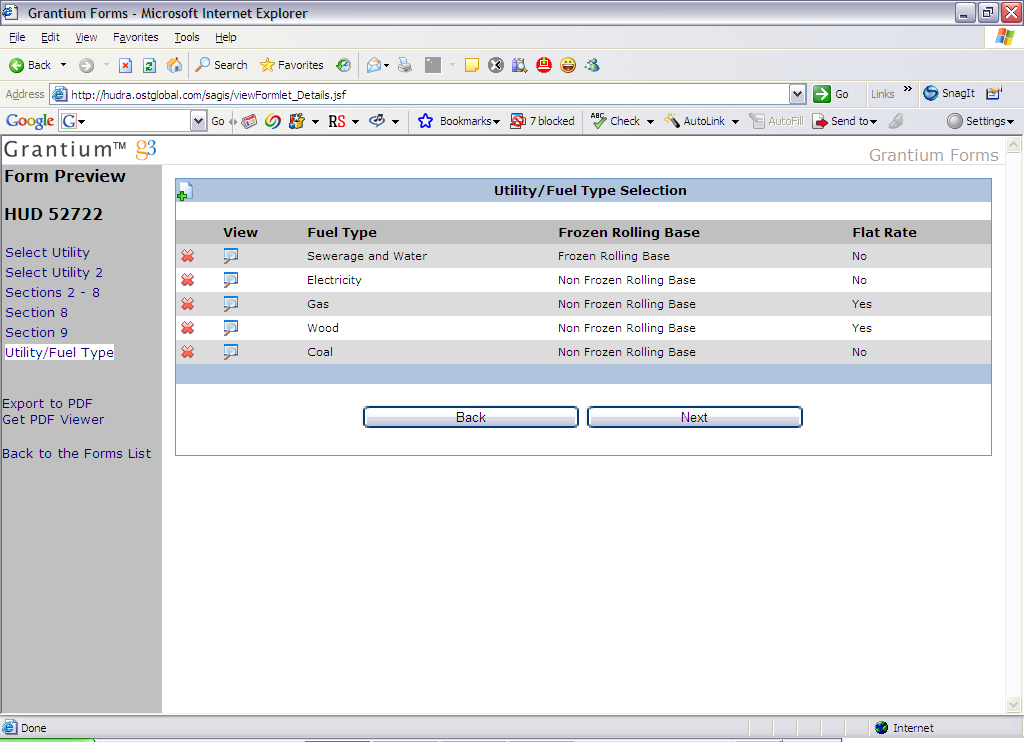Open the view icon for Wood

point(231,328)
